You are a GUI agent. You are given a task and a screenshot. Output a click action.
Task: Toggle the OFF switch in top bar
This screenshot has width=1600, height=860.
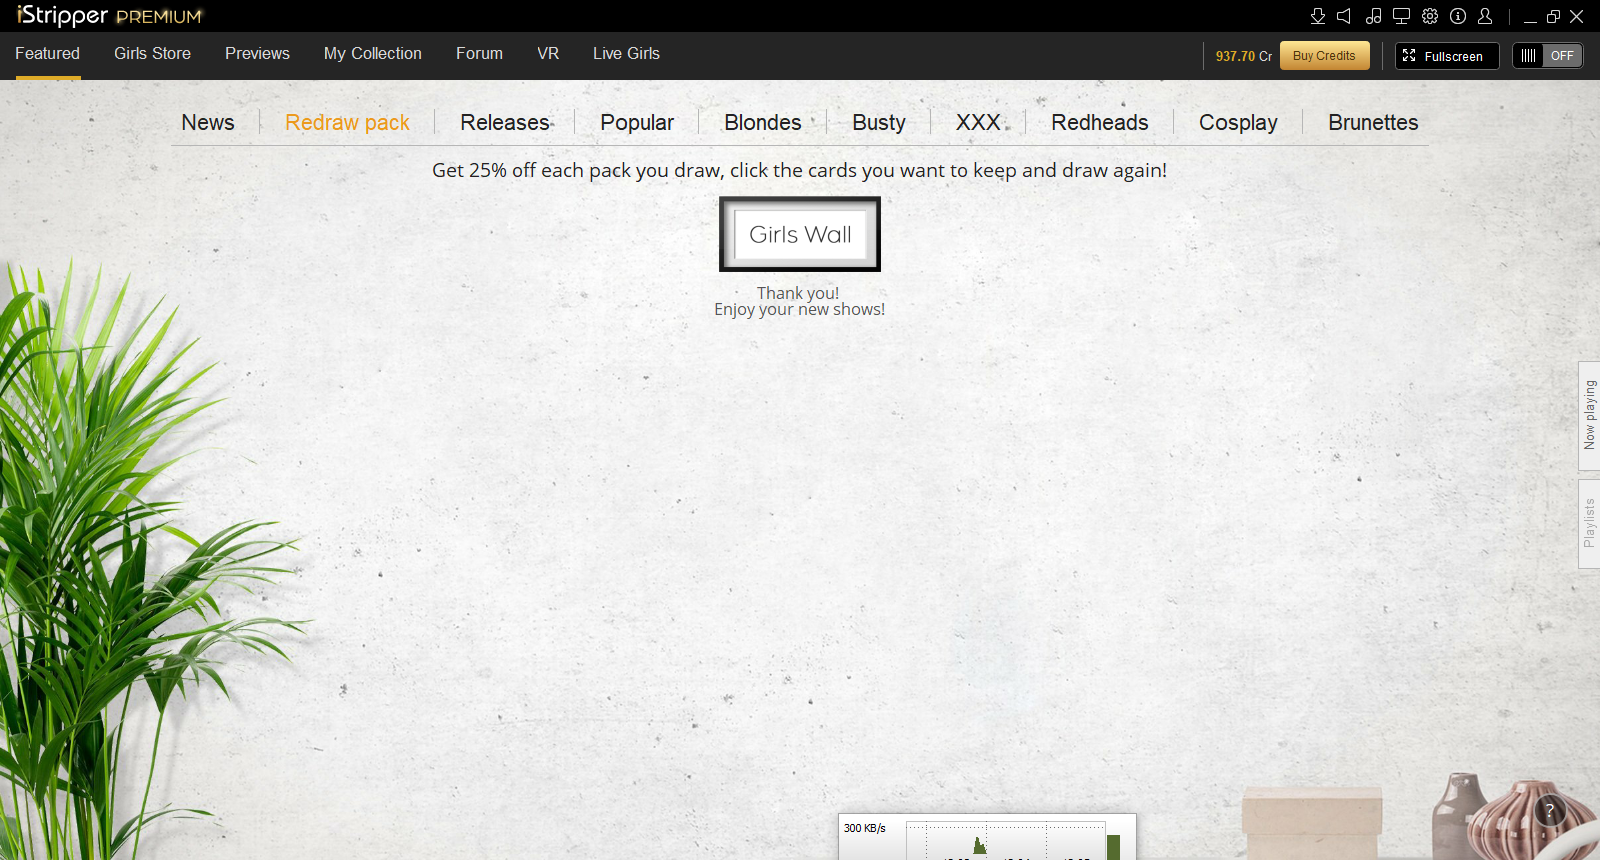coord(1547,56)
